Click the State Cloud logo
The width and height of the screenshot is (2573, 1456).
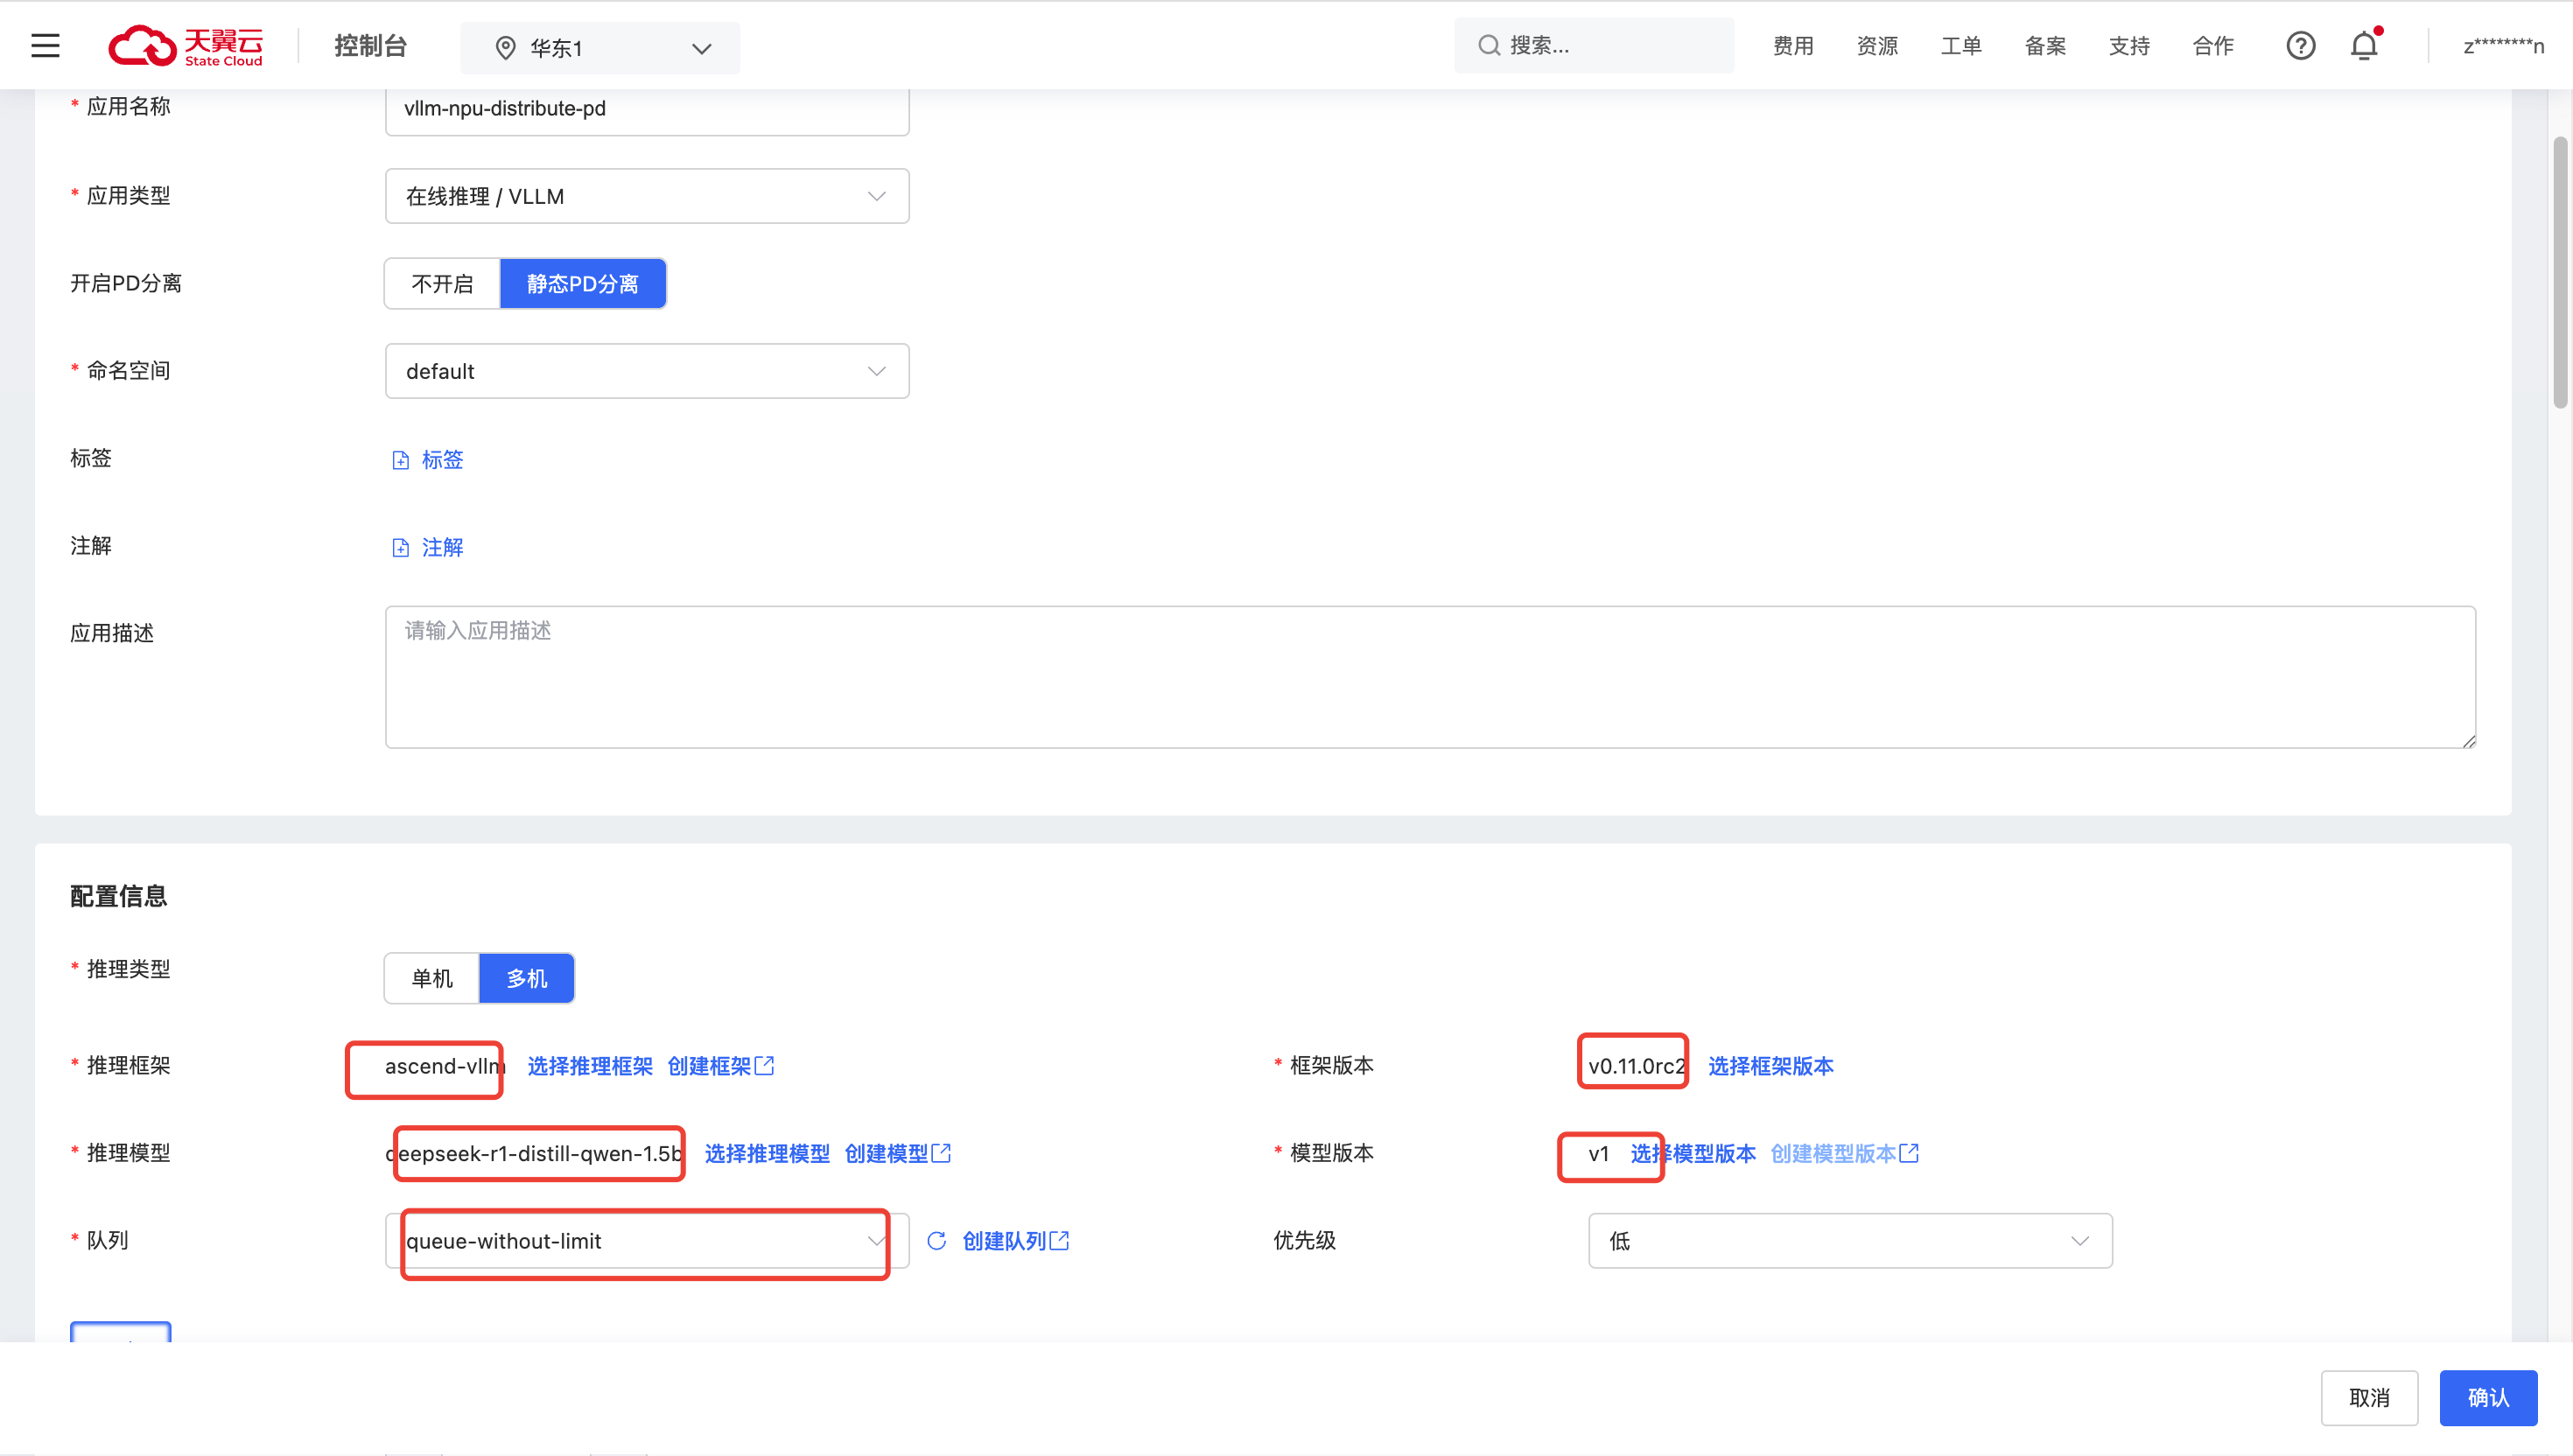tap(186, 46)
